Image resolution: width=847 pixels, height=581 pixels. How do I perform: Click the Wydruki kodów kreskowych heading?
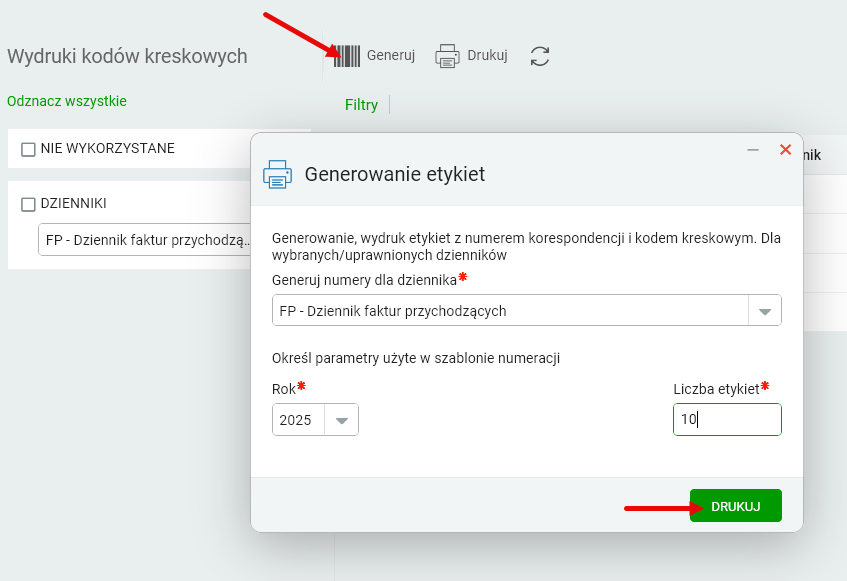click(127, 56)
